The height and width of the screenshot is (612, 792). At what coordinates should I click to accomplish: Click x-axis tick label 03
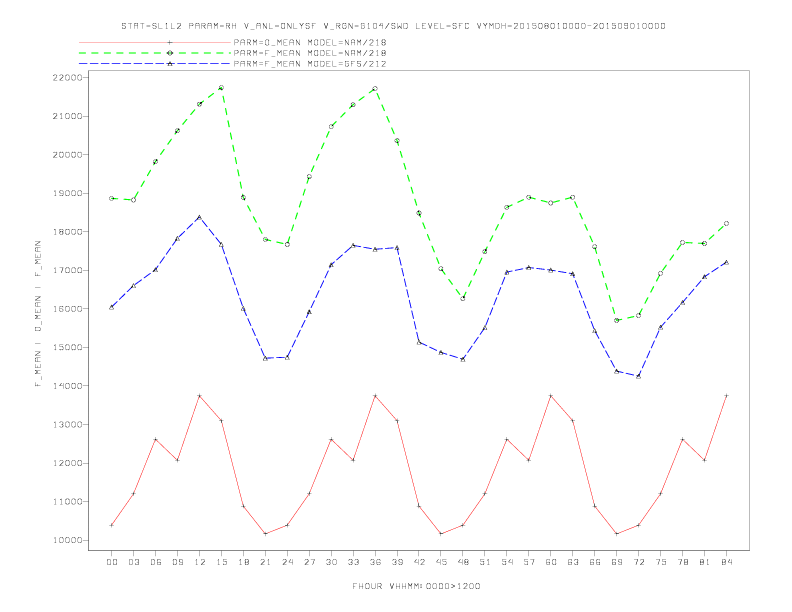click(133, 562)
